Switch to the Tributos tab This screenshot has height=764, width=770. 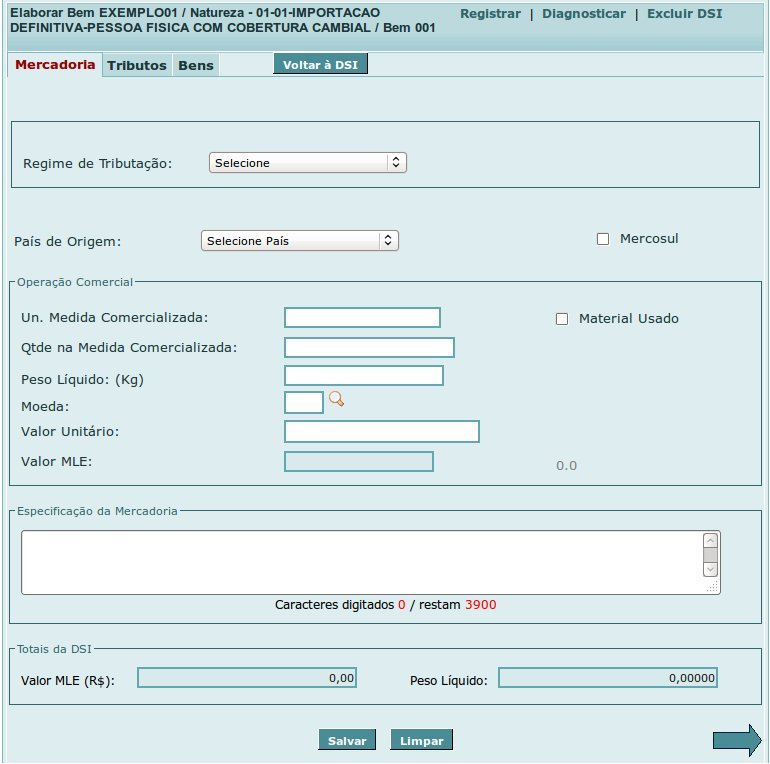137,66
